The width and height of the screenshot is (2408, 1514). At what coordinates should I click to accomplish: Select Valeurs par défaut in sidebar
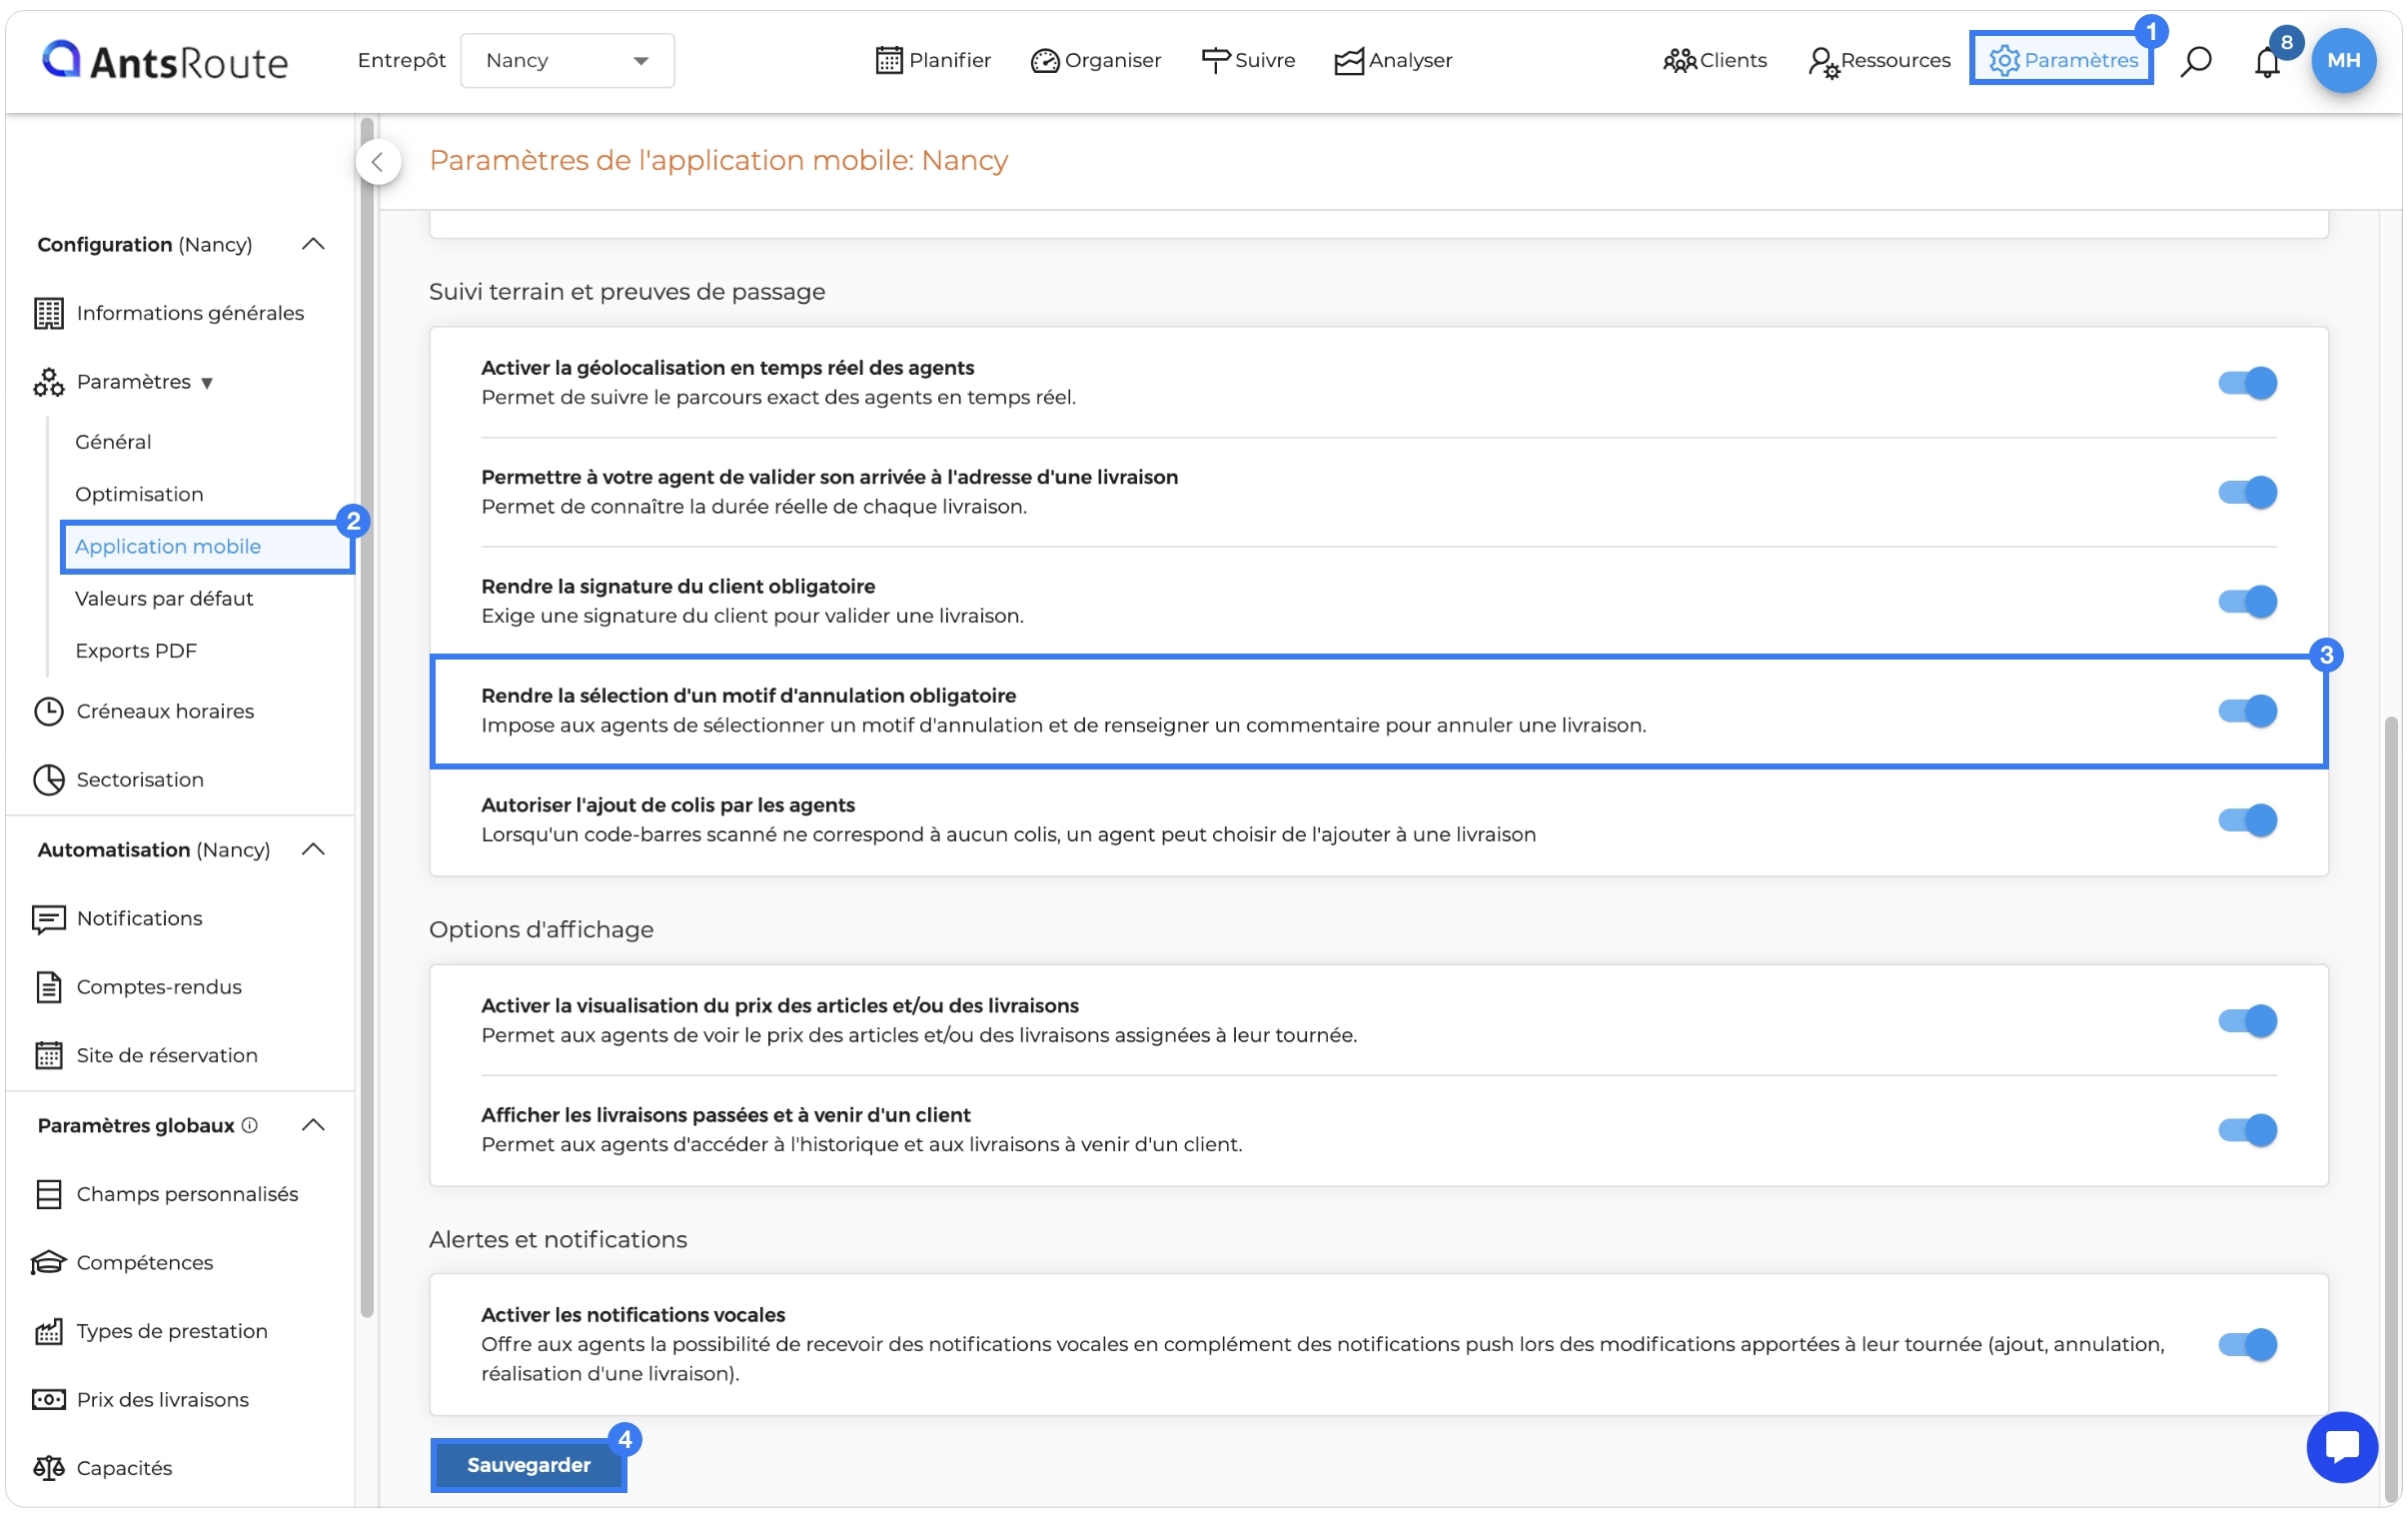point(164,598)
